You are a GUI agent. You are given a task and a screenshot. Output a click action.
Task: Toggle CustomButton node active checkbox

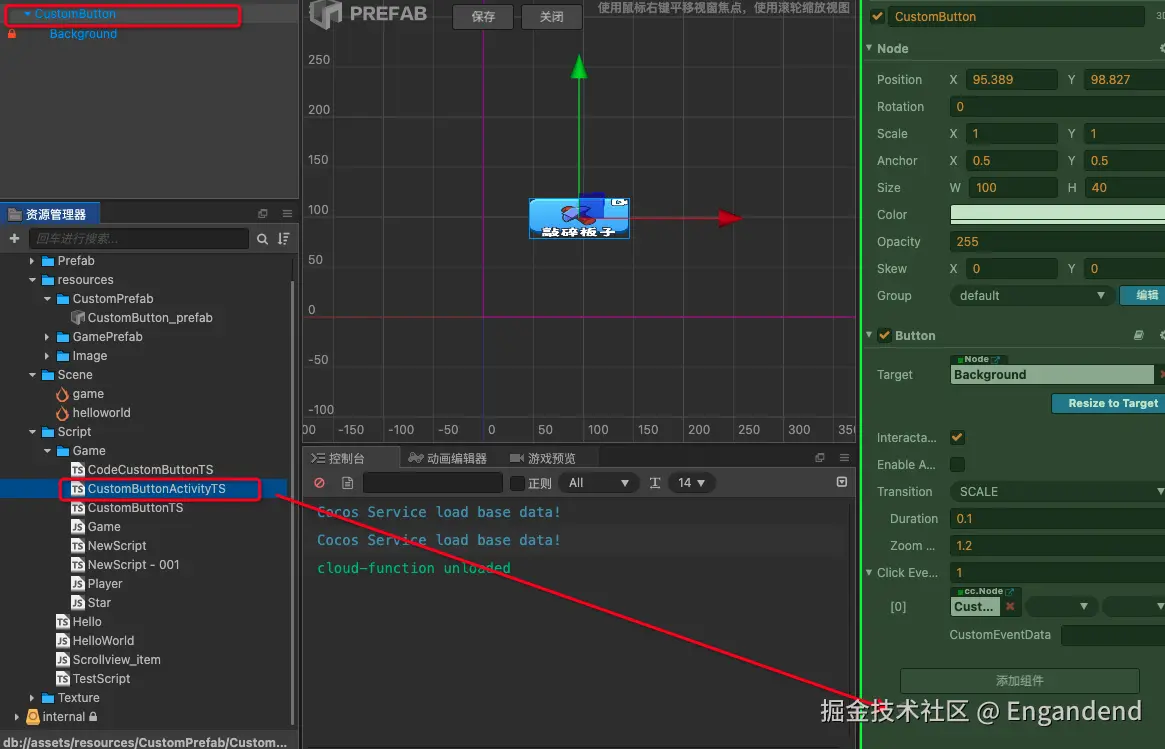[x=877, y=16]
